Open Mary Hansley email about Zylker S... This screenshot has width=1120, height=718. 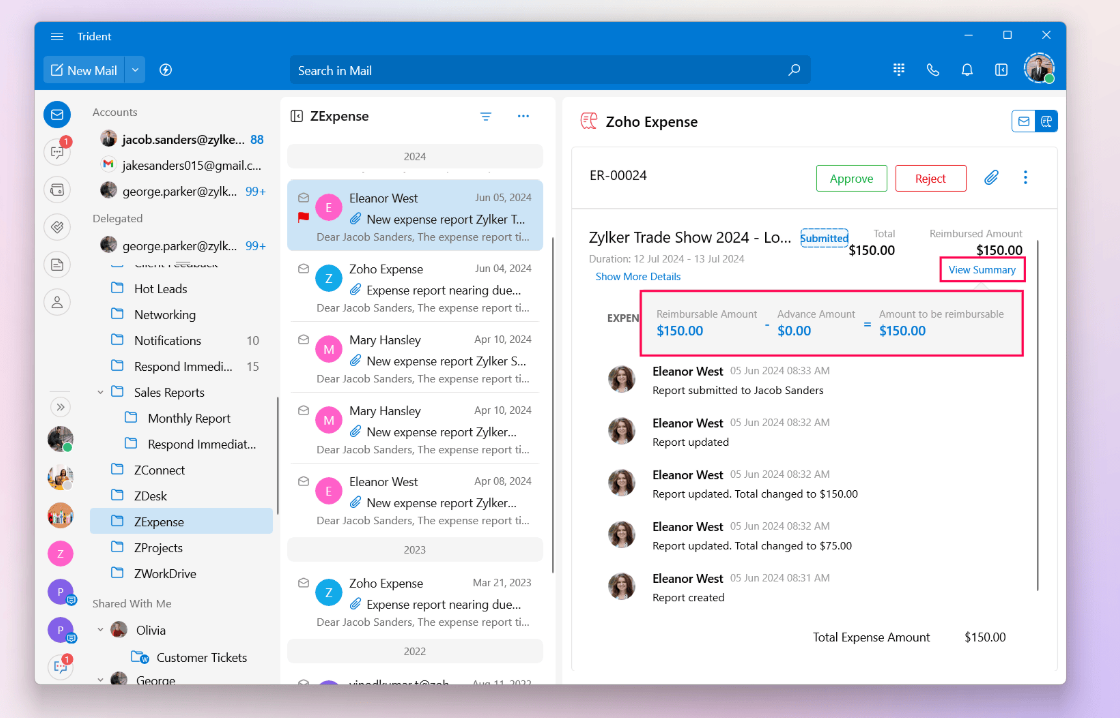(415, 357)
